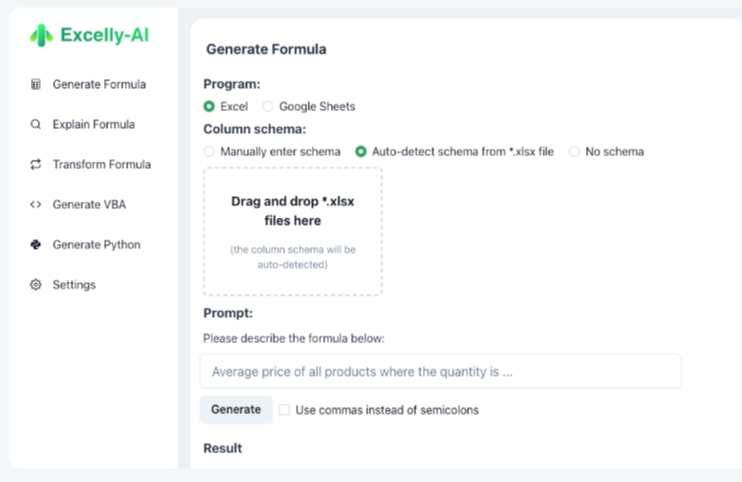Click the Excelly-AI logo icon
Screen dimensions: 742x482
tap(41, 35)
